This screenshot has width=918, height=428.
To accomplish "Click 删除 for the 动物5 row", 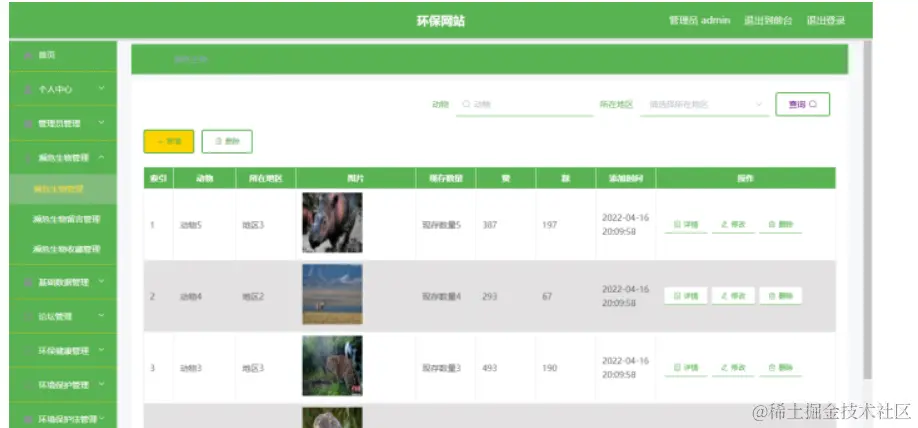I will (780, 224).
